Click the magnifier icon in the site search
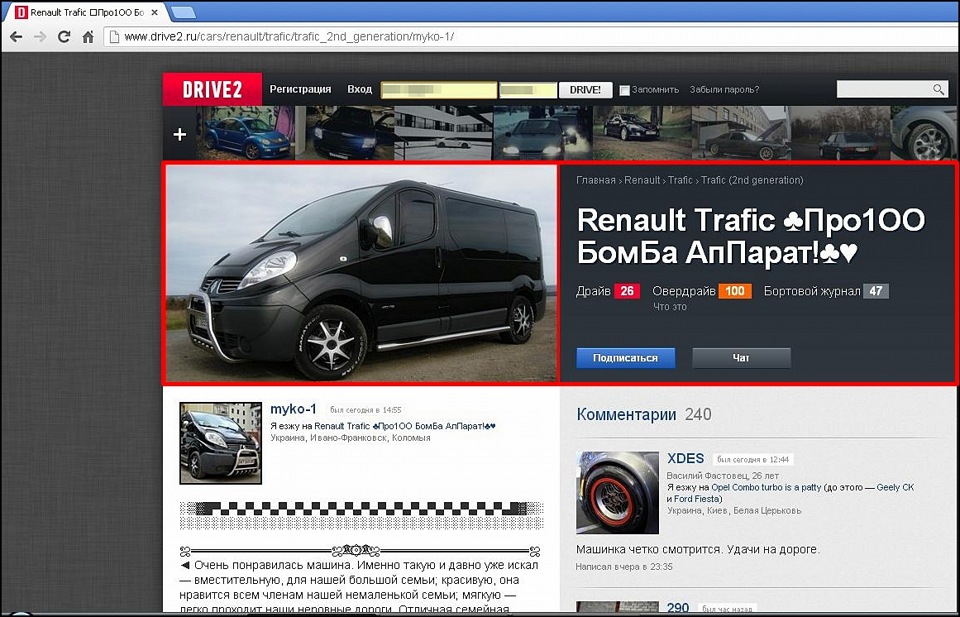 point(939,89)
